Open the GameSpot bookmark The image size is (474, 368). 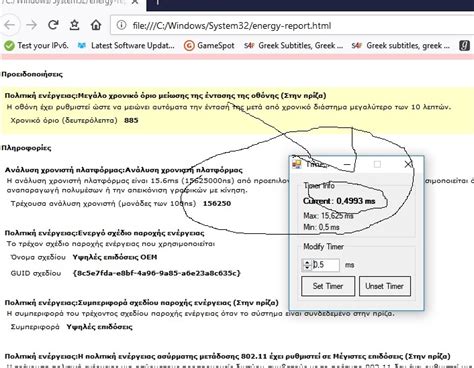click(209, 45)
